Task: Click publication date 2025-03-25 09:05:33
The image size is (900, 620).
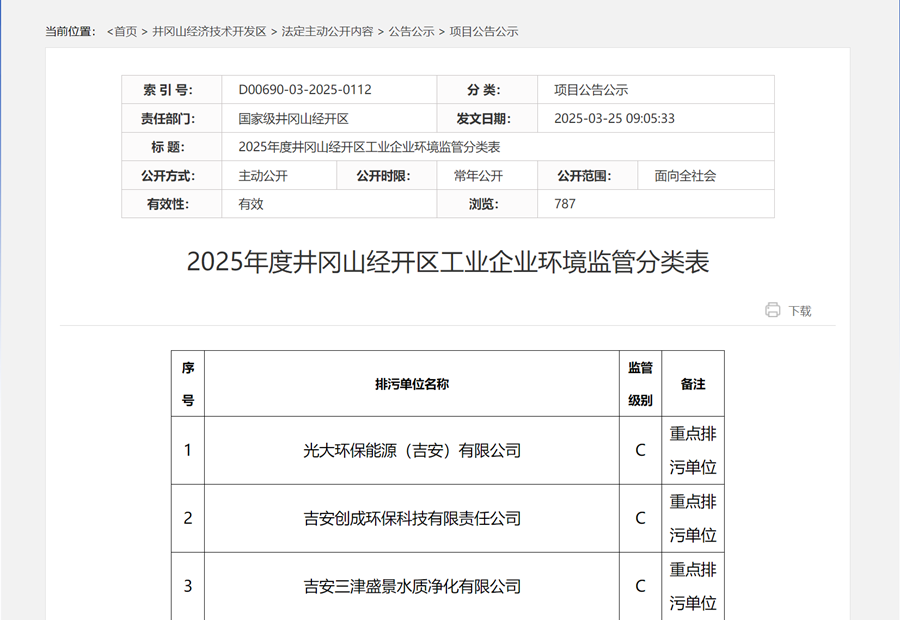Action: coord(614,118)
